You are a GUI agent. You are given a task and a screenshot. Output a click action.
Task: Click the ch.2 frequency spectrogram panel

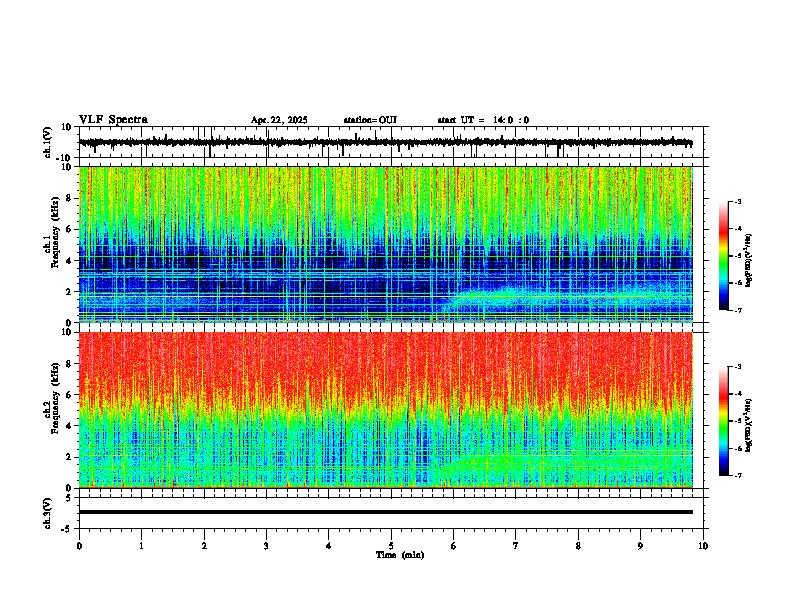click(x=385, y=410)
